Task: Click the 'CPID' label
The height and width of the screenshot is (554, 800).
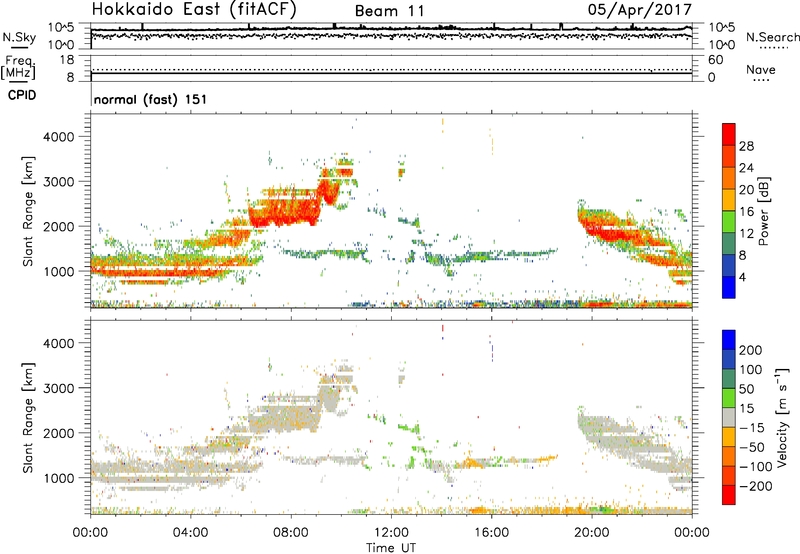Action: point(22,95)
